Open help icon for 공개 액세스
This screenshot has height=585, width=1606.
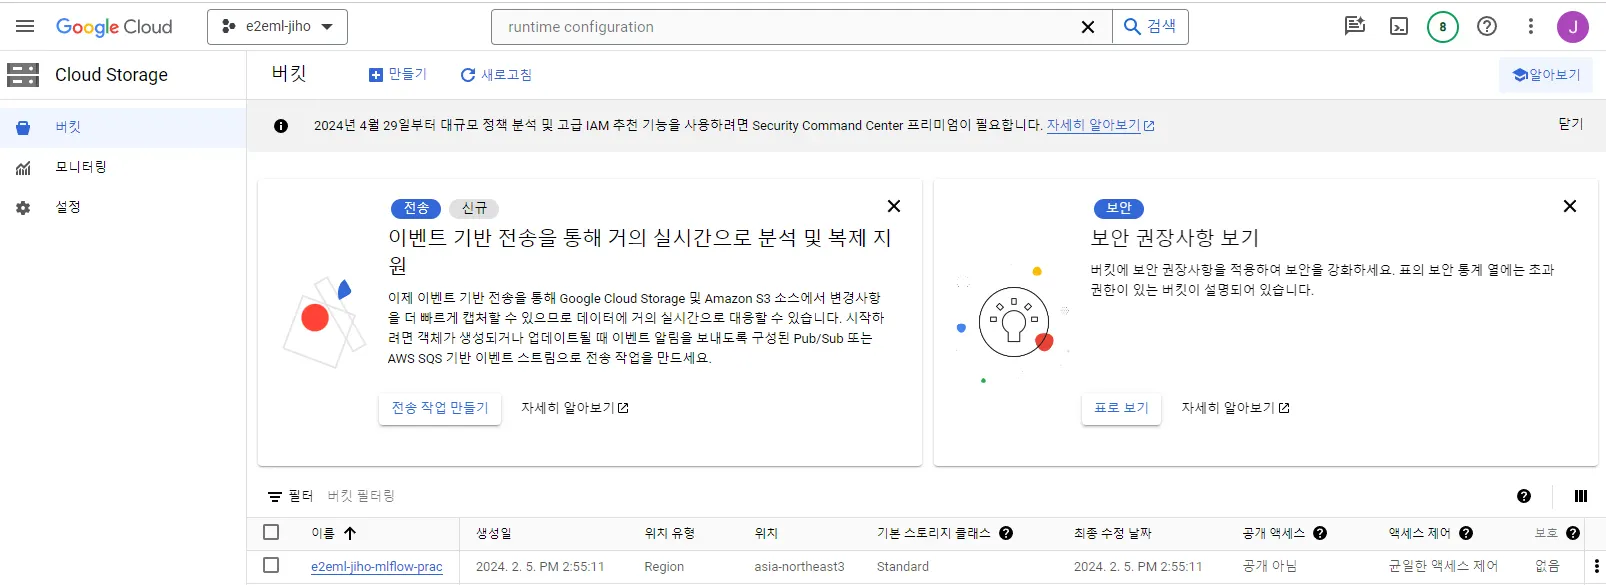point(1320,533)
